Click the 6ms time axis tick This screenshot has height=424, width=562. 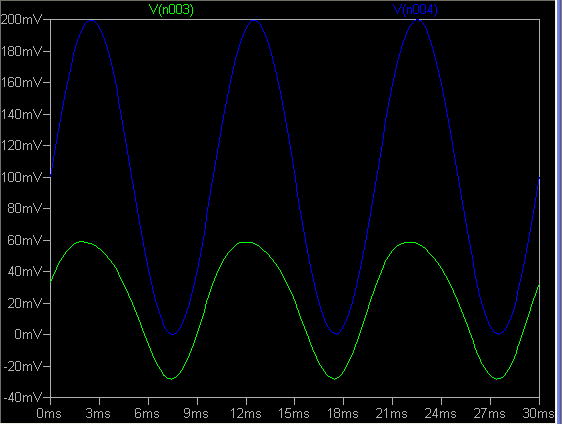[148, 400]
